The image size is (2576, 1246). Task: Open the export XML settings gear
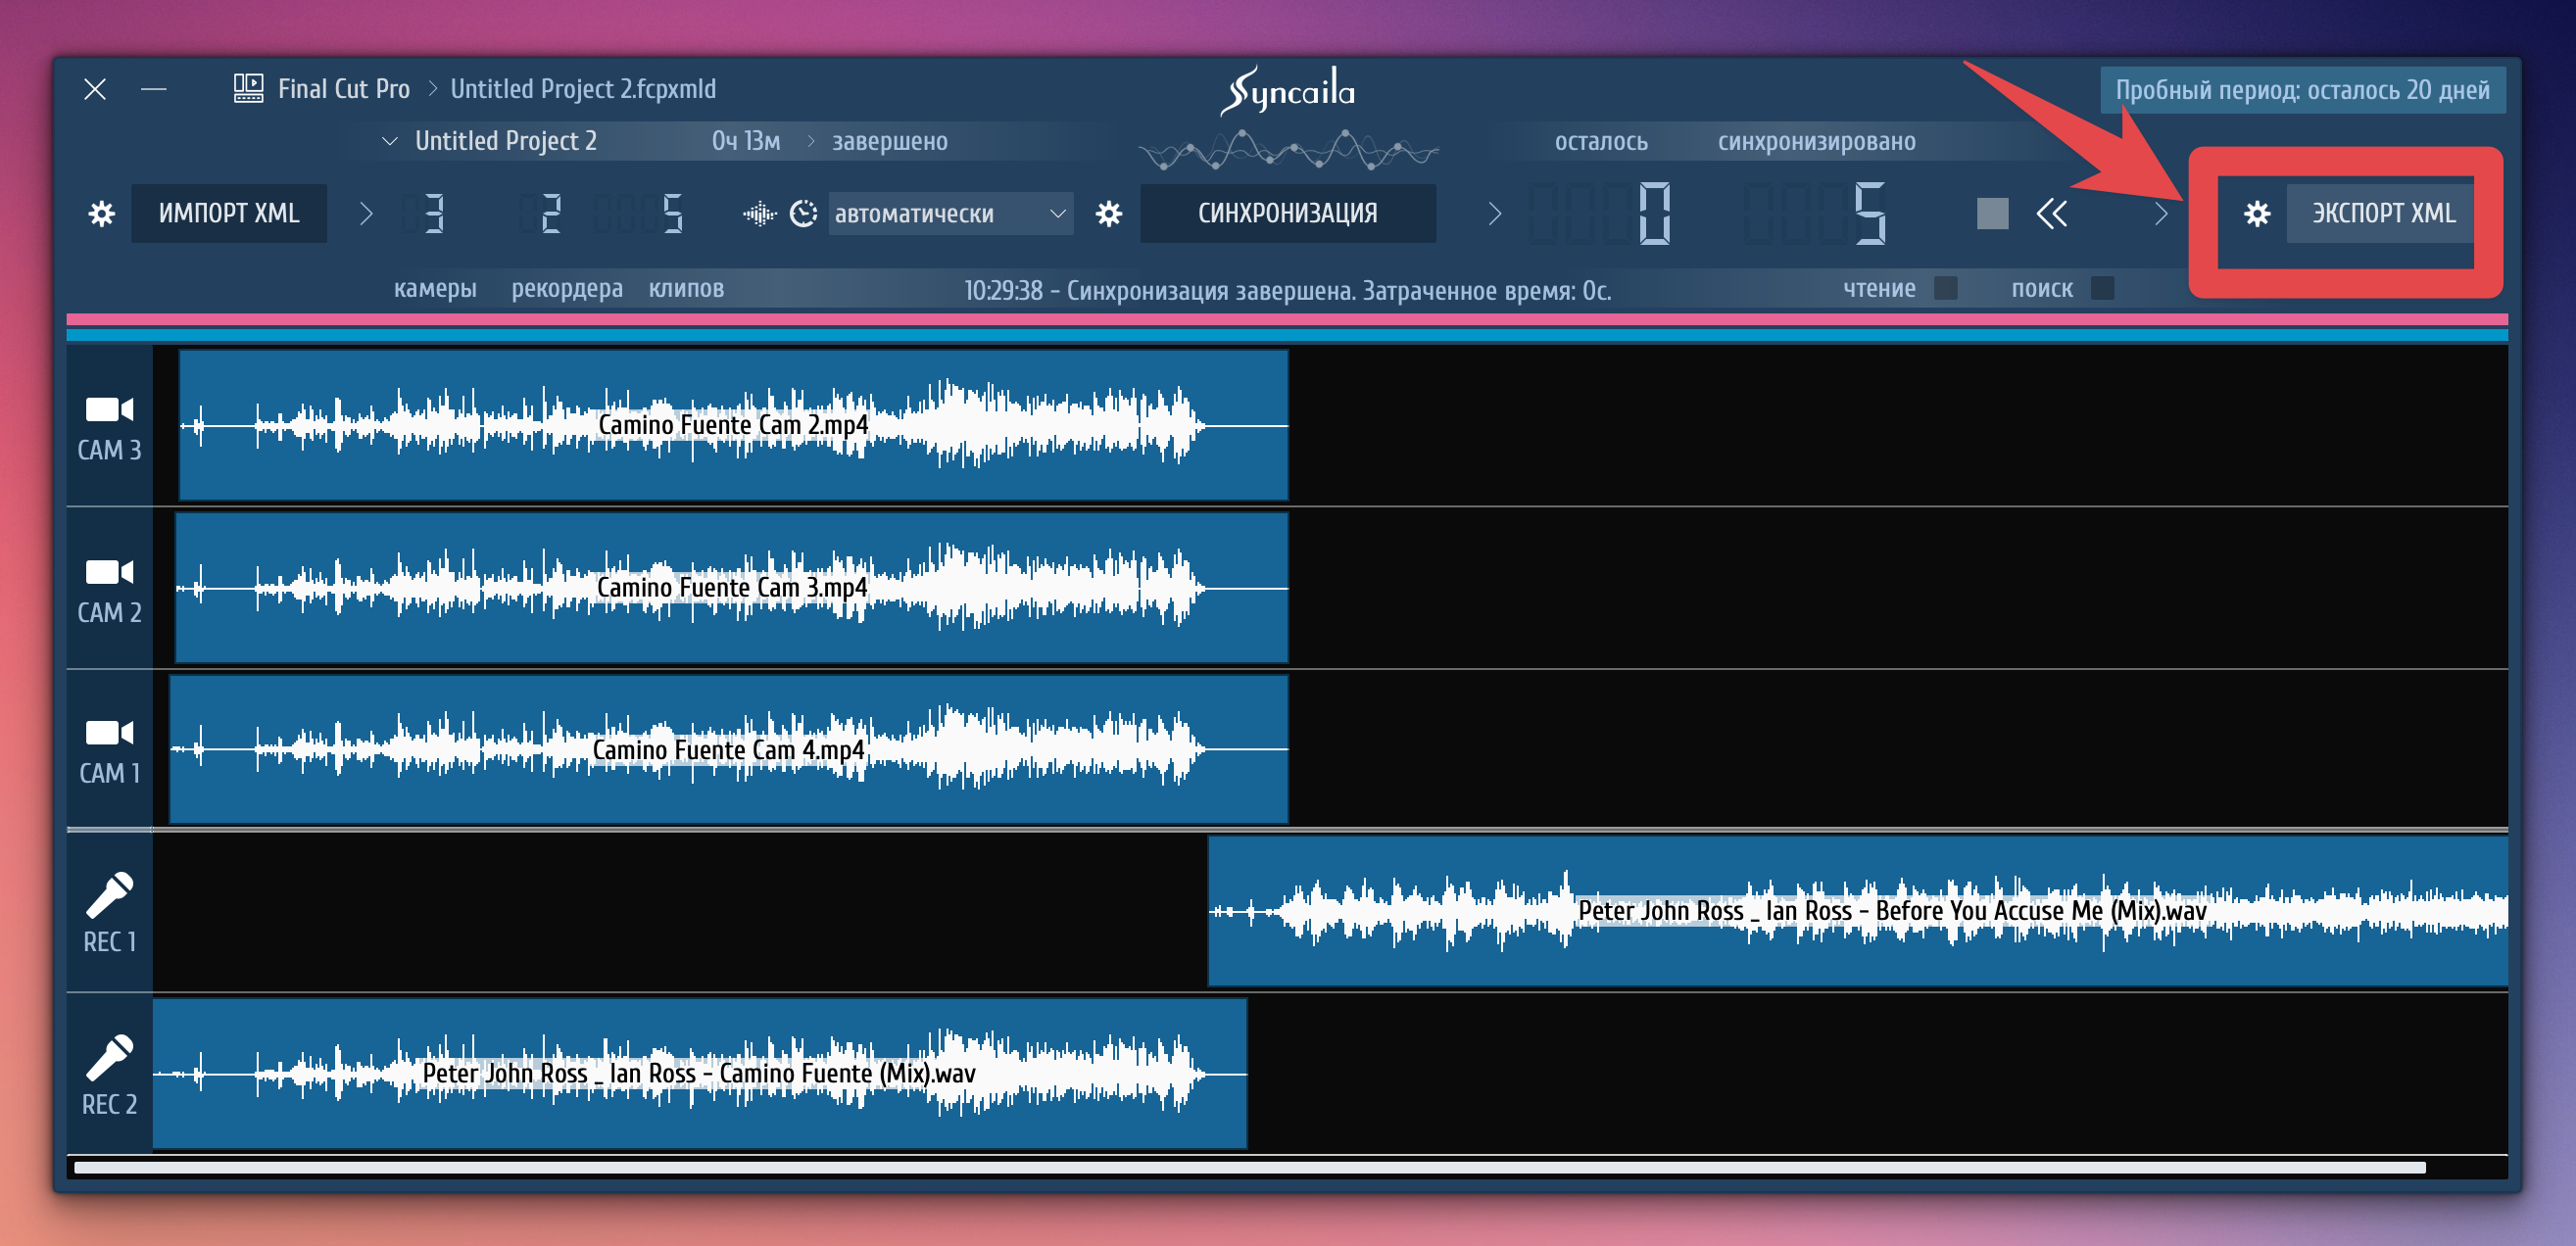click(2256, 213)
